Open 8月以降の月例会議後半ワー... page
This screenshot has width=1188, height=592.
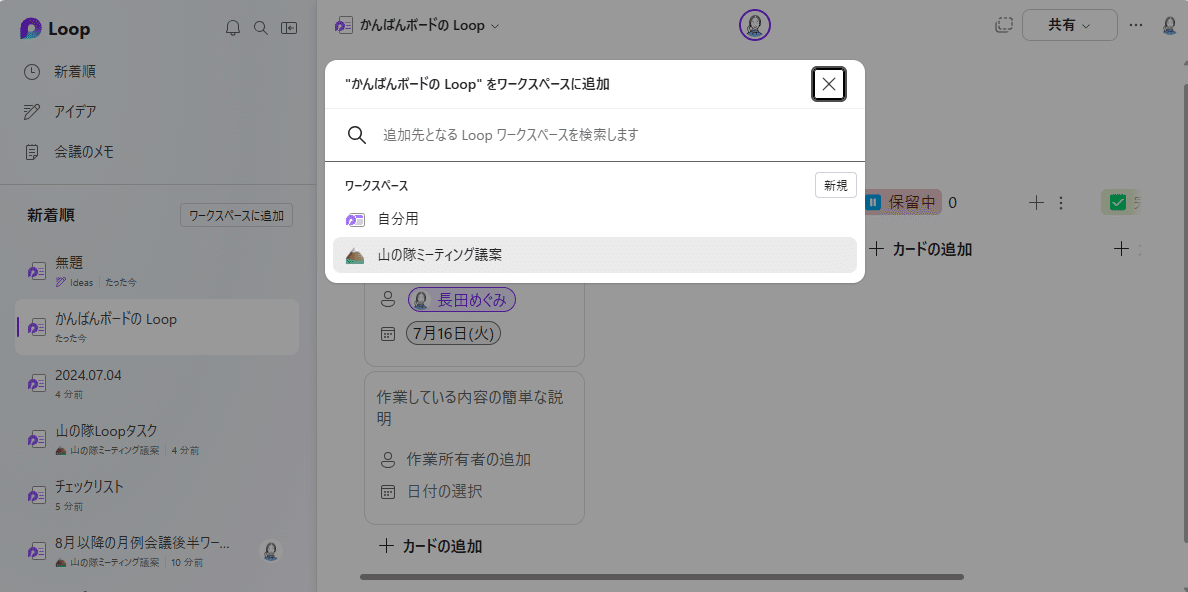click(x=158, y=552)
